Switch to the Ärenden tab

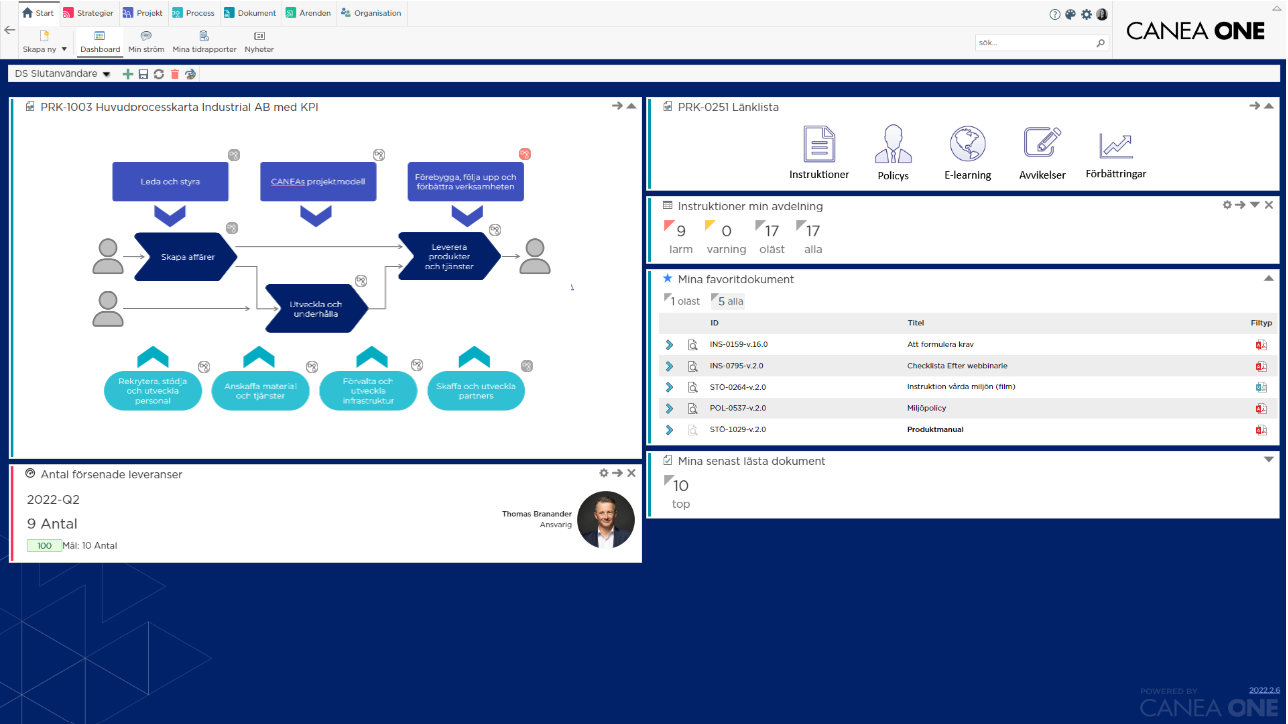click(x=308, y=13)
